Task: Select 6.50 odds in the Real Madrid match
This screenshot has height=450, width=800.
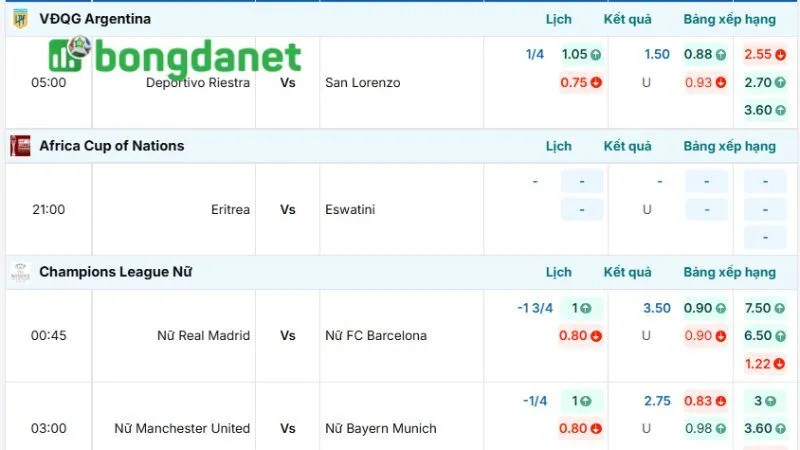Action: point(758,336)
